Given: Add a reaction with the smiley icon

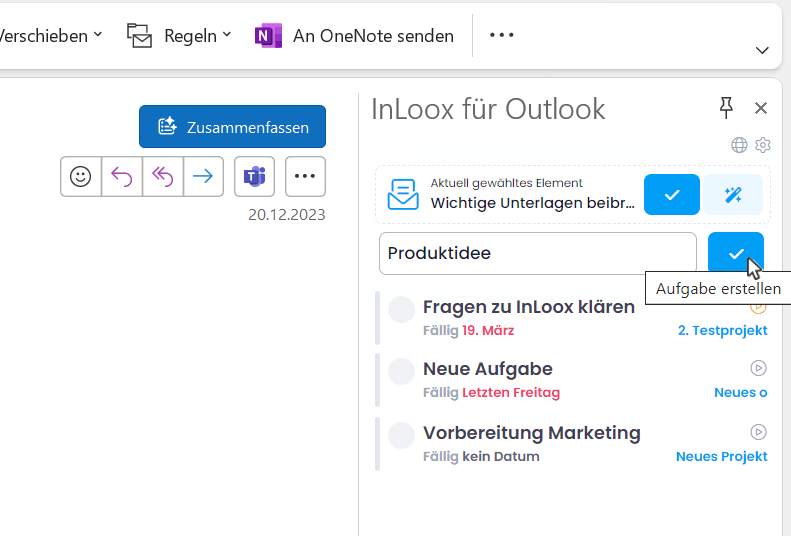Looking at the screenshot, I should pyautogui.click(x=81, y=176).
